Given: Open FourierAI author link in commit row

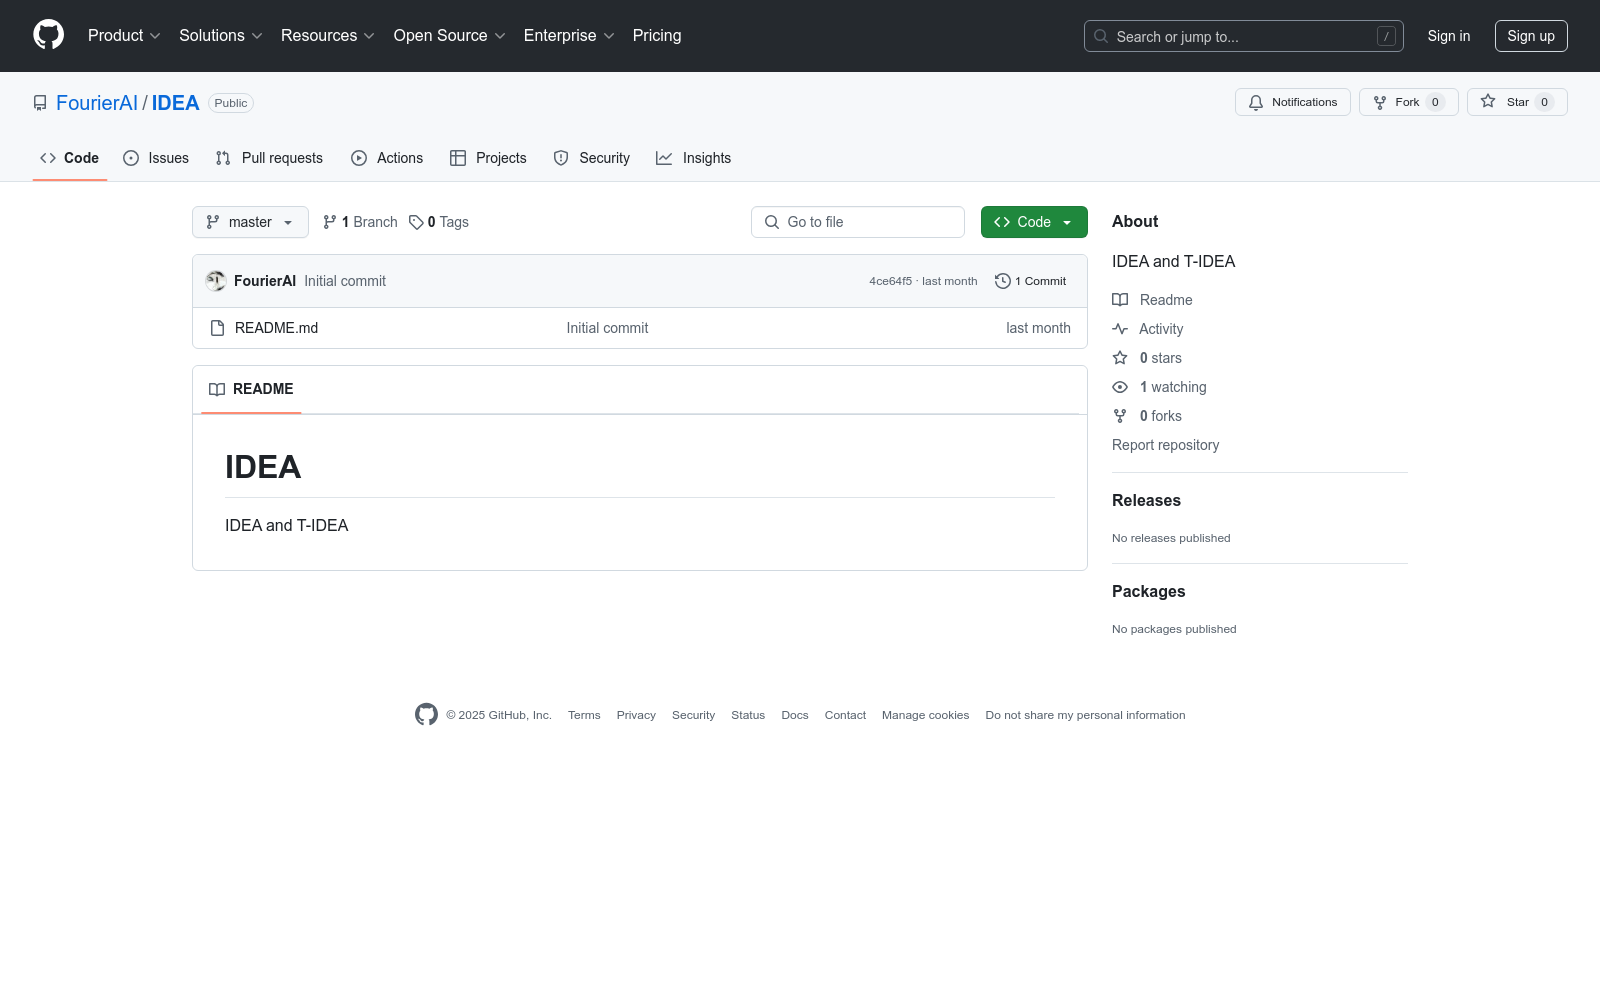Looking at the screenshot, I should pyautogui.click(x=265, y=281).
